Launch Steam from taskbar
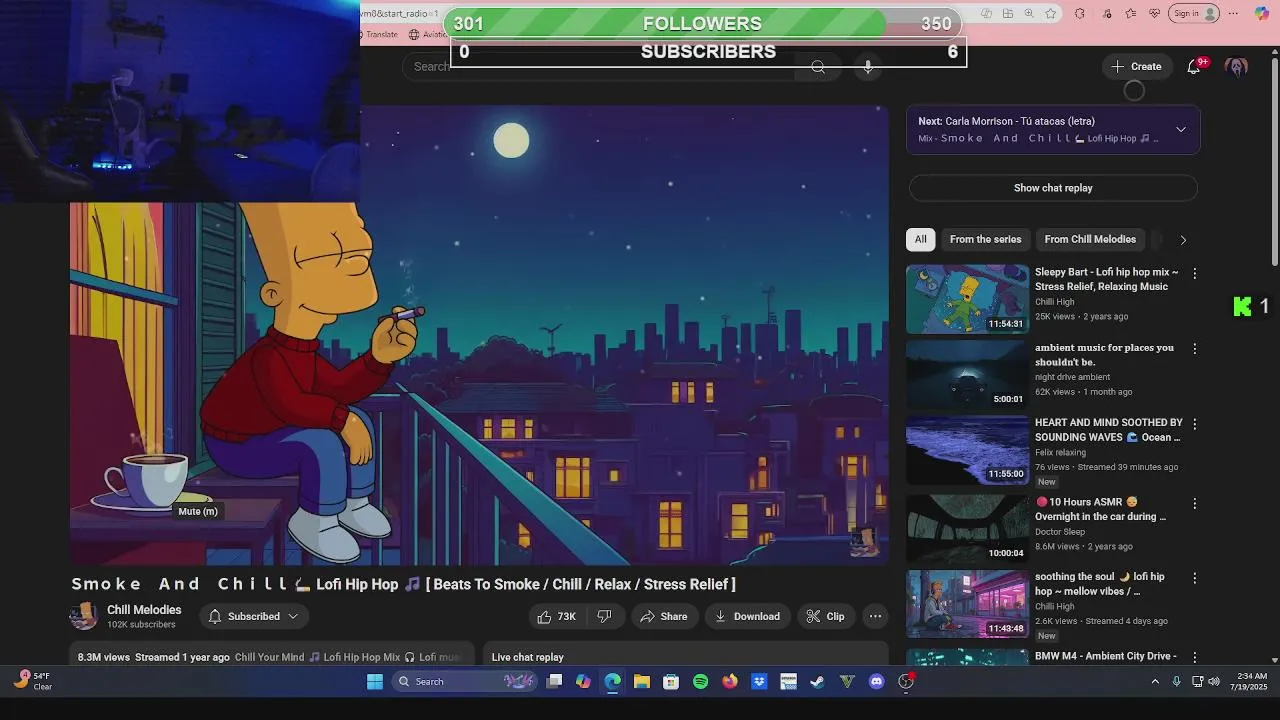This screenshot has width=1280, height=720. point(818,682)
